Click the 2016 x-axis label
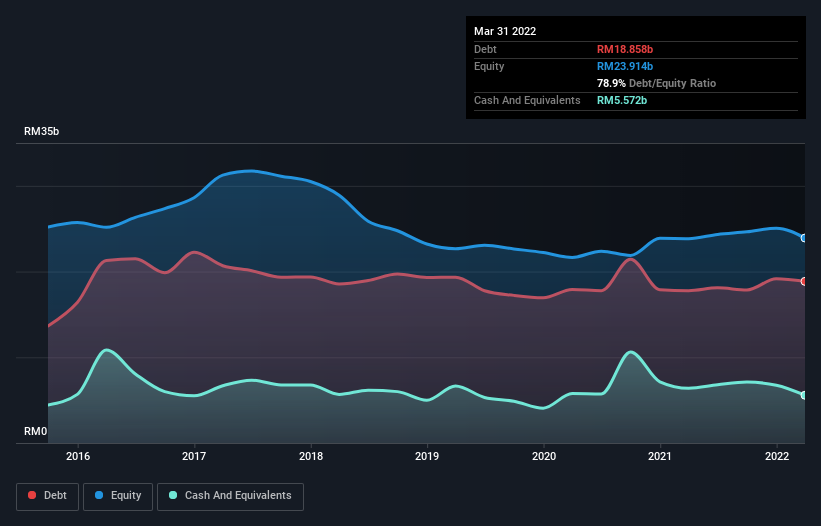The height and width of the screenshot is (526, 821). click(78, 456)
